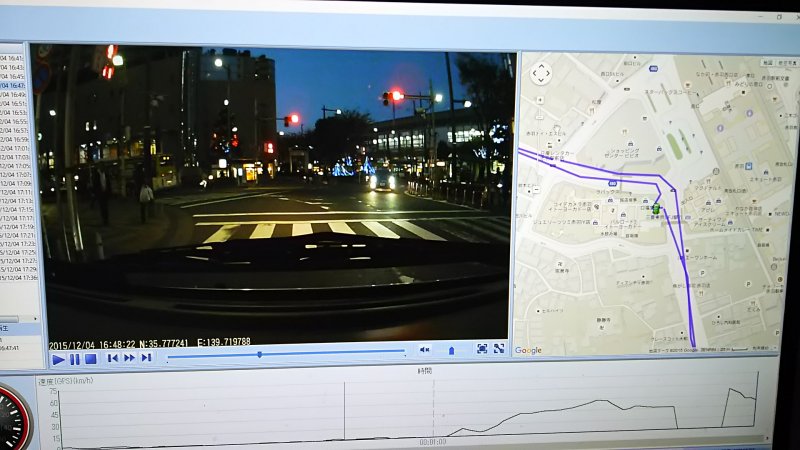Click the expand video size icon
This screenshot has height=450, width=800.
tap(499, 349)
